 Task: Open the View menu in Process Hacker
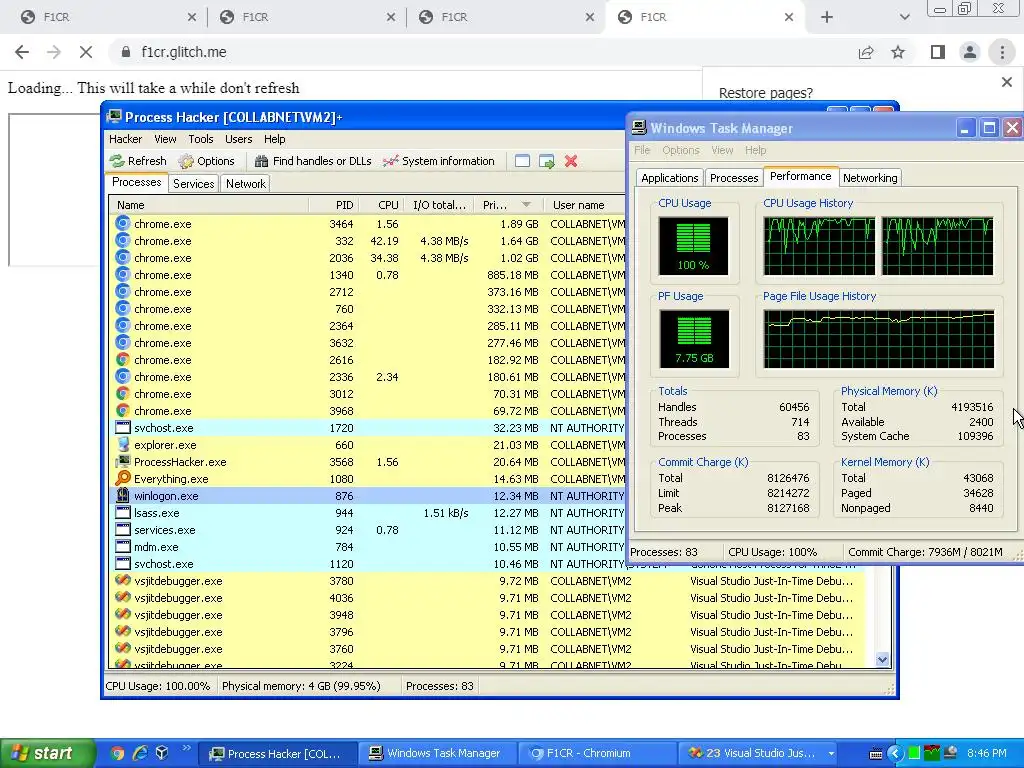tap(165, 139)
